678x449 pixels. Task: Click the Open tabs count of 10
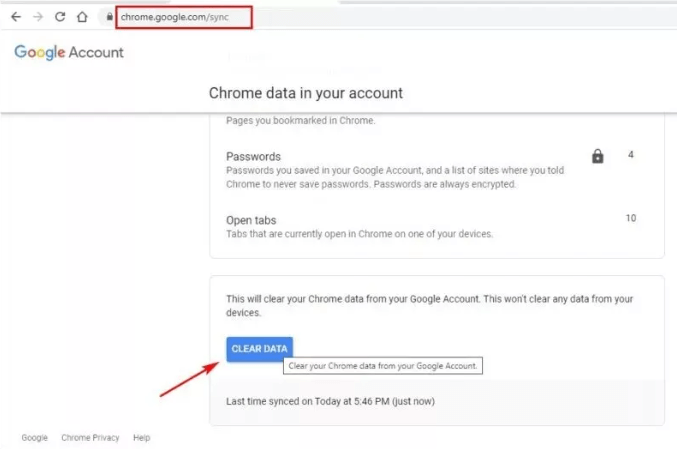[631, 218]
